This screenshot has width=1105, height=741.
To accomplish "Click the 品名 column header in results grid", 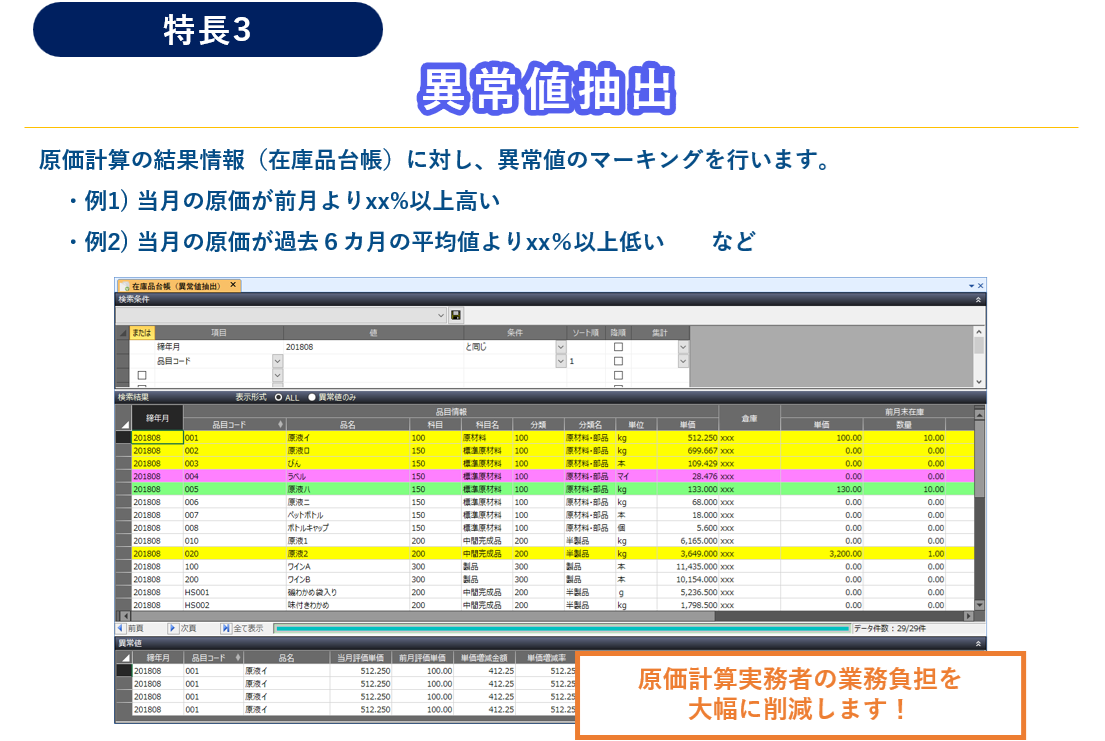I will pyautogui.click(x=348, y=424).
